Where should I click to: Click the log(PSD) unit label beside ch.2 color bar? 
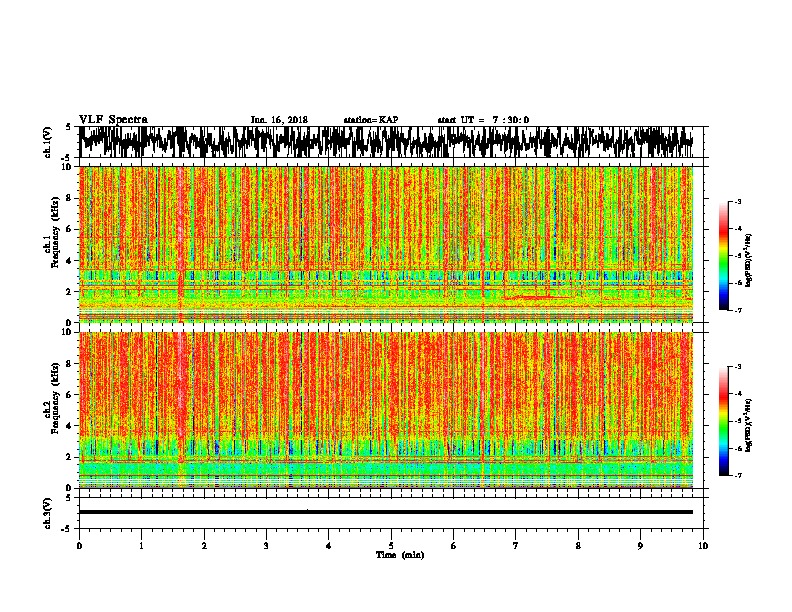point(749,425)
